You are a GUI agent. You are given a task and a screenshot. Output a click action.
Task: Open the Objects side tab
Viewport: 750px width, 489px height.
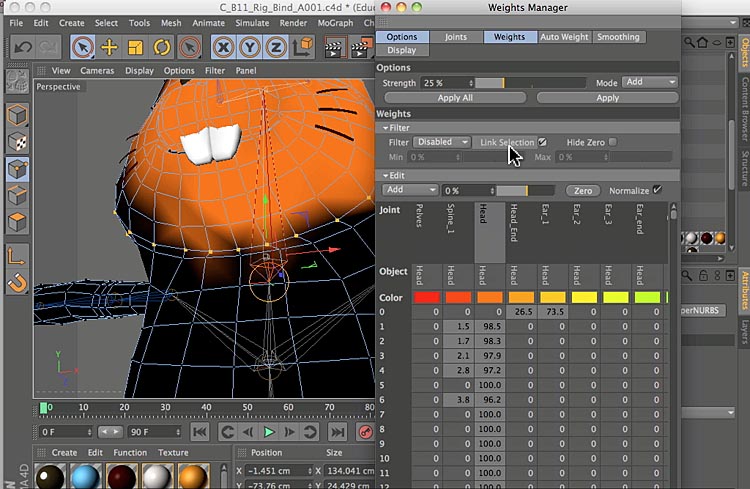pos(744,54)
